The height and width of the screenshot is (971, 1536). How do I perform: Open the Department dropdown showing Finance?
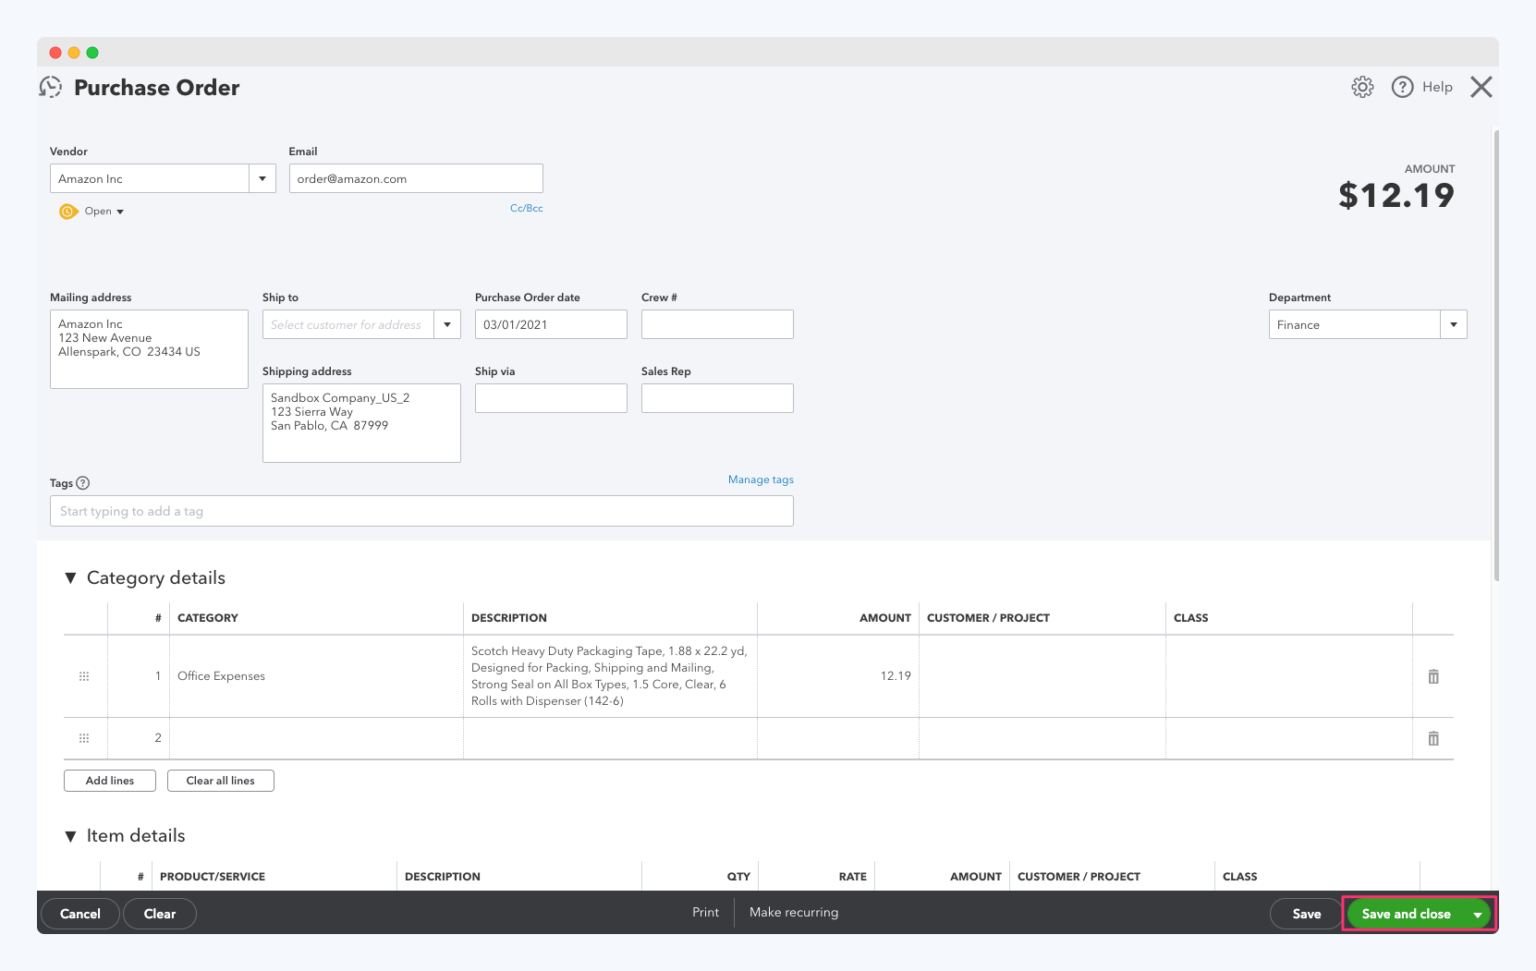coord(1453,324)
